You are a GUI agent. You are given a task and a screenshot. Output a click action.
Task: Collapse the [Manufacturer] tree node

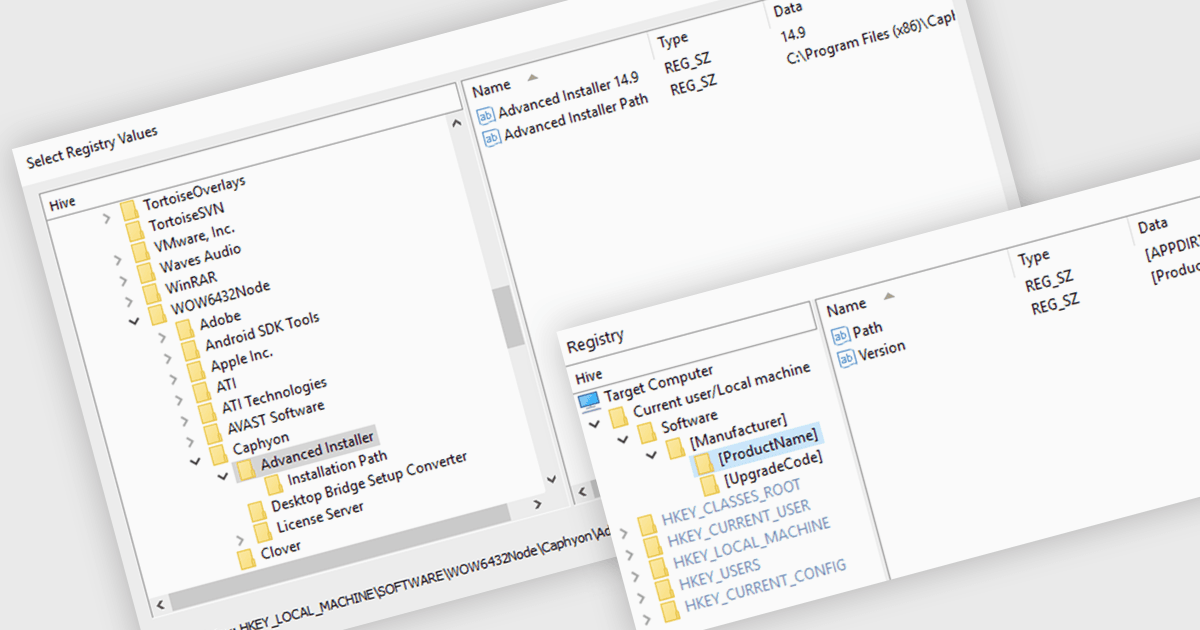point(650,454)
